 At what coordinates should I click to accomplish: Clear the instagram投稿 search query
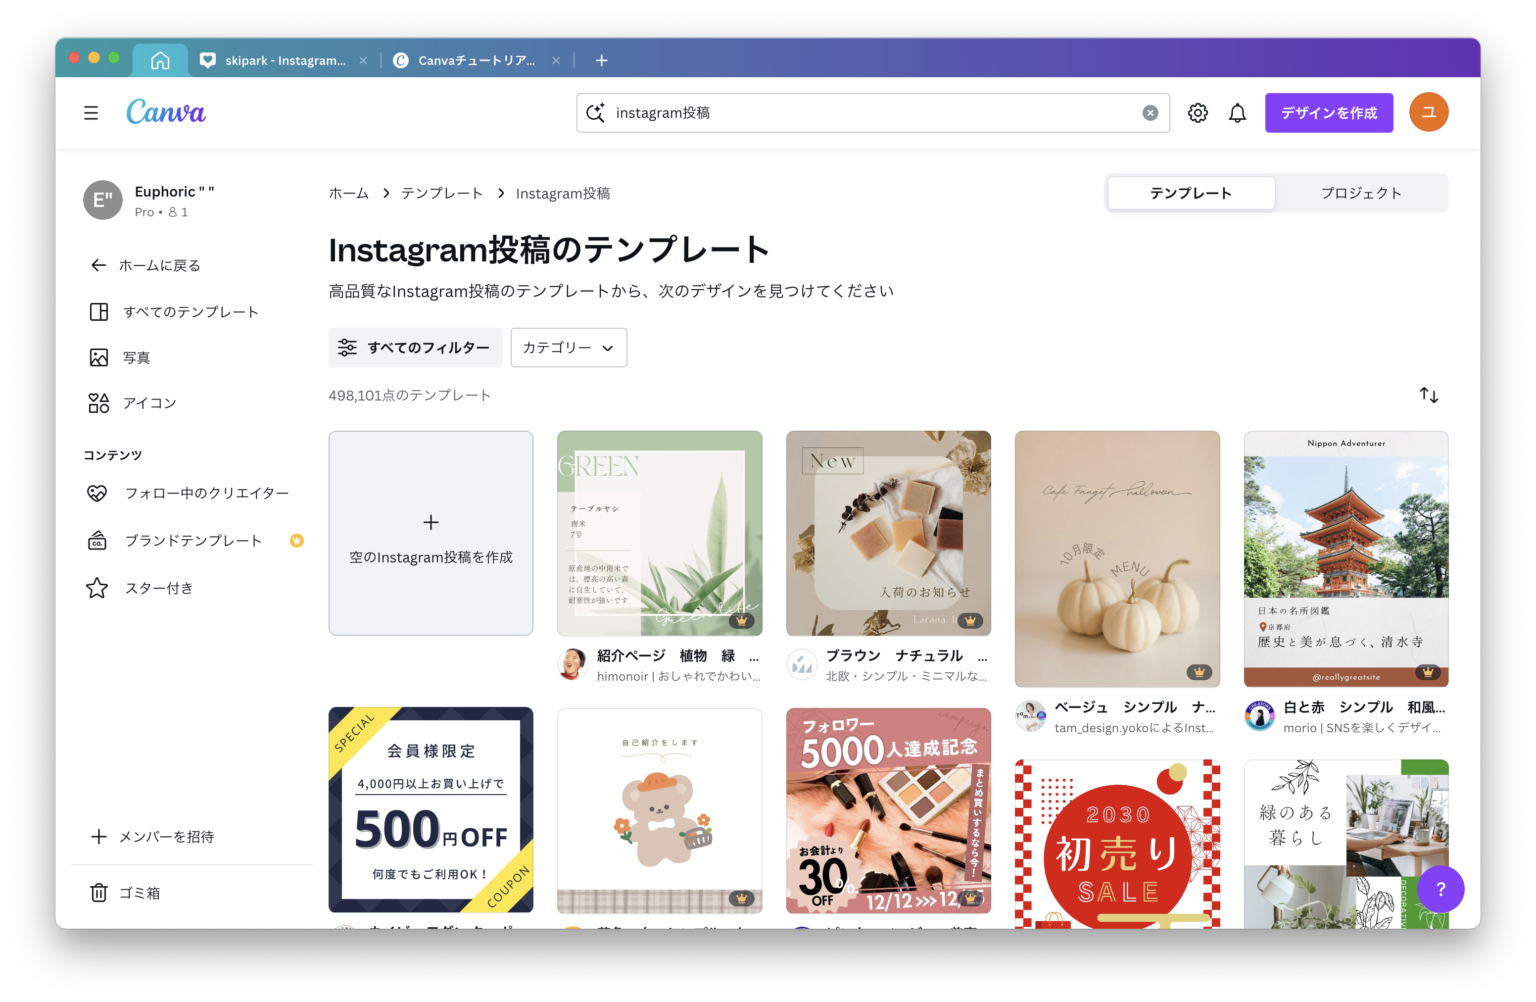pyautogui.click(x=1150, y=112)
